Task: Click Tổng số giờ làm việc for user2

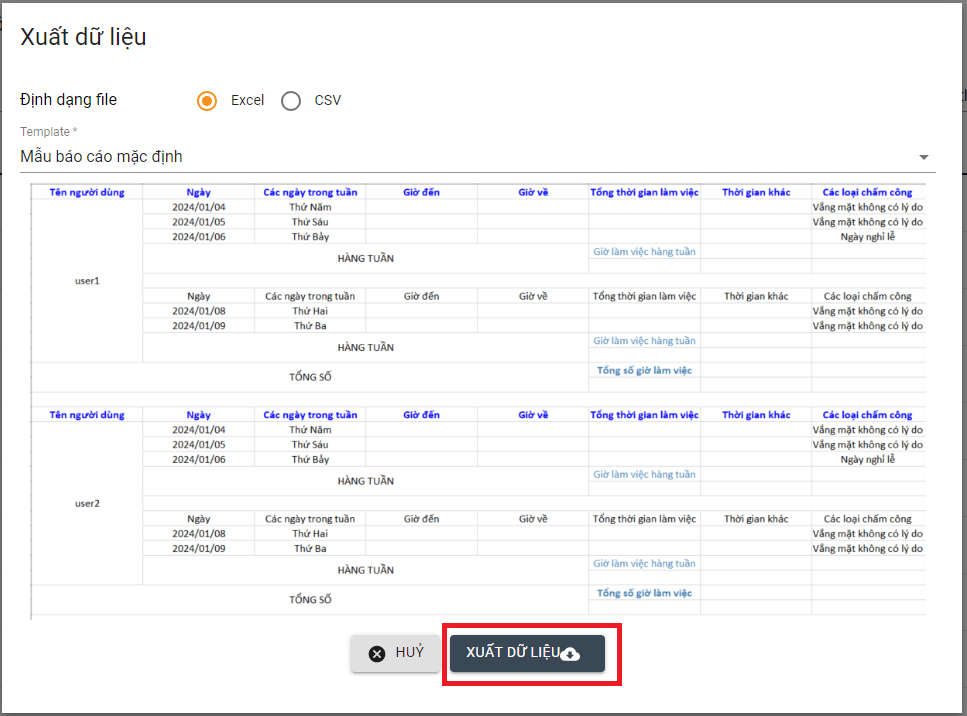Action: [644, 593]
